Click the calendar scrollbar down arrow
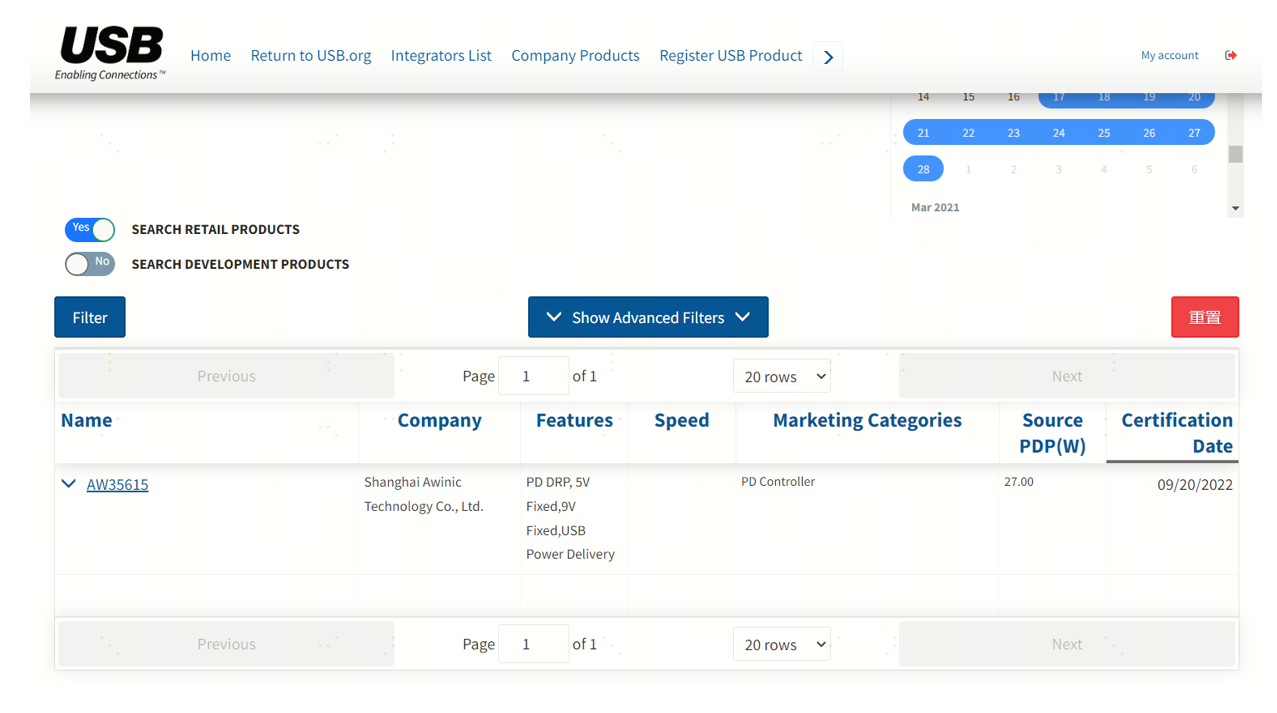Image resolution: width=1277 pixels, height=713 pixels. click(1236, 209)
